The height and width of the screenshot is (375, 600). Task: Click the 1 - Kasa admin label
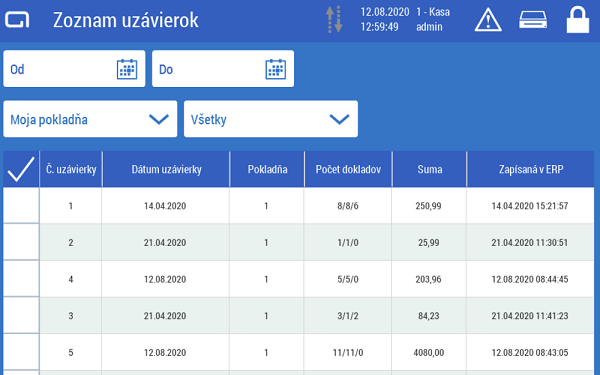[x=433, y=20]
